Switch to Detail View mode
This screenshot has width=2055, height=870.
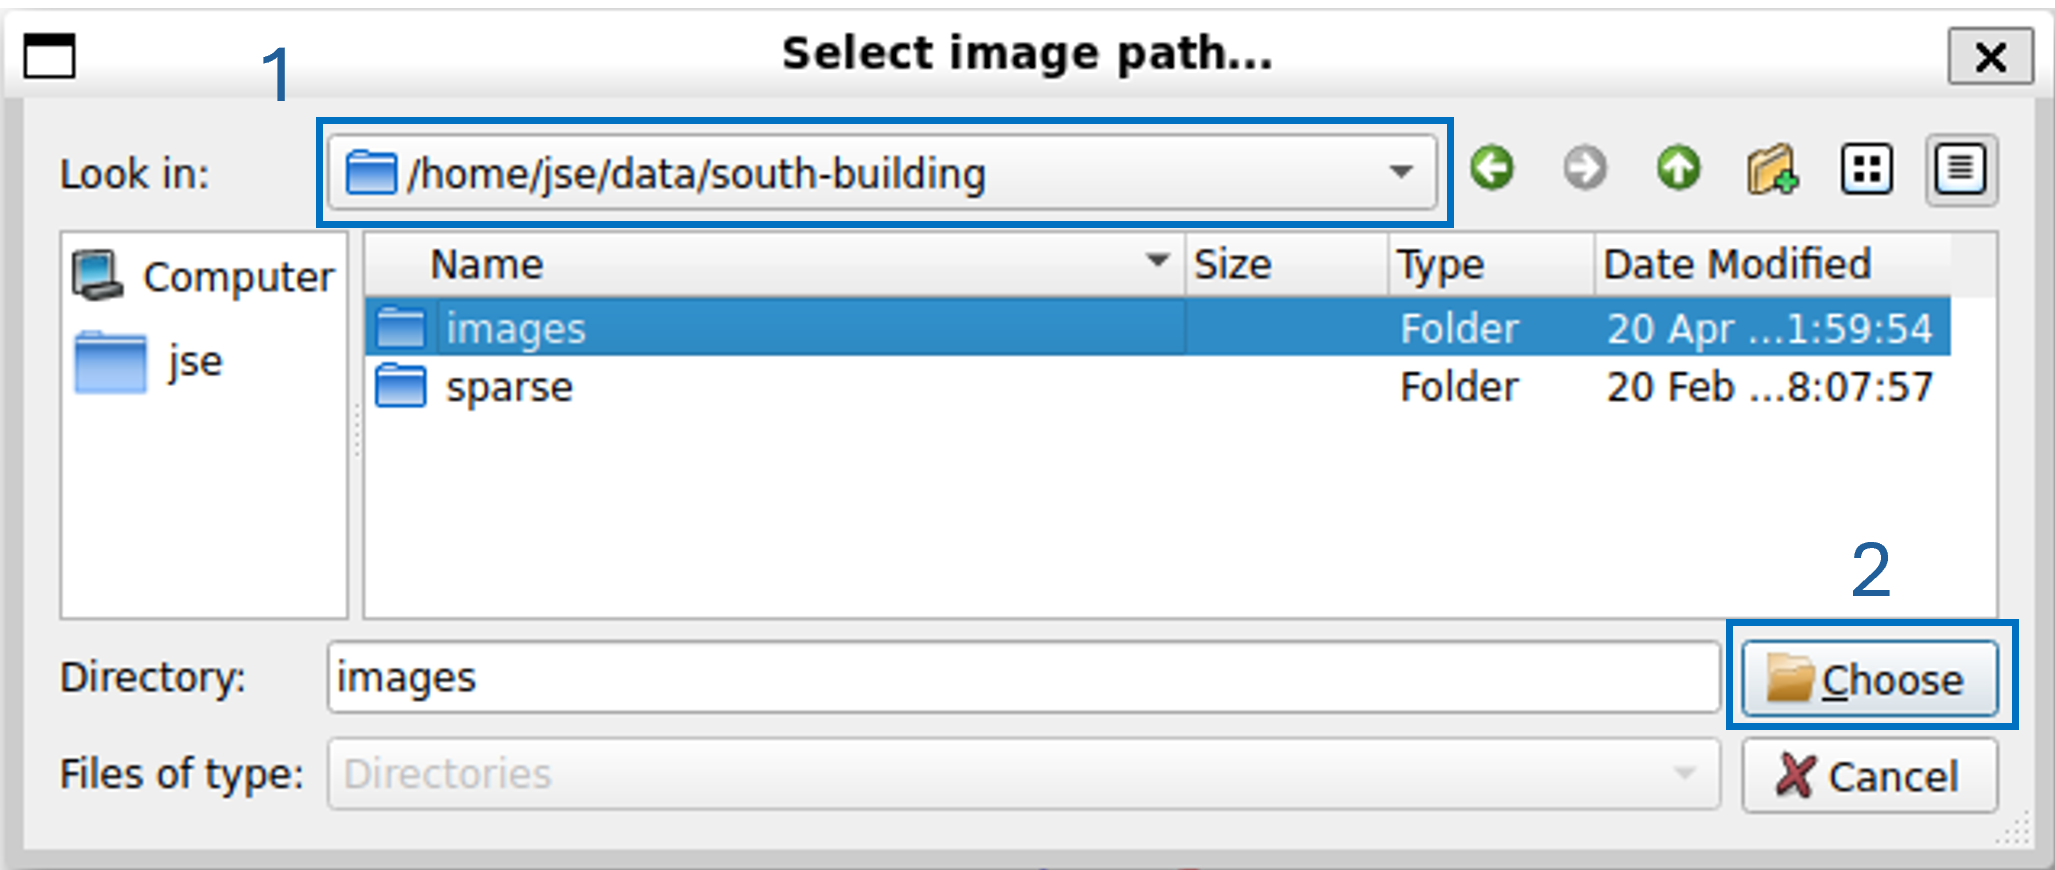1960,169
